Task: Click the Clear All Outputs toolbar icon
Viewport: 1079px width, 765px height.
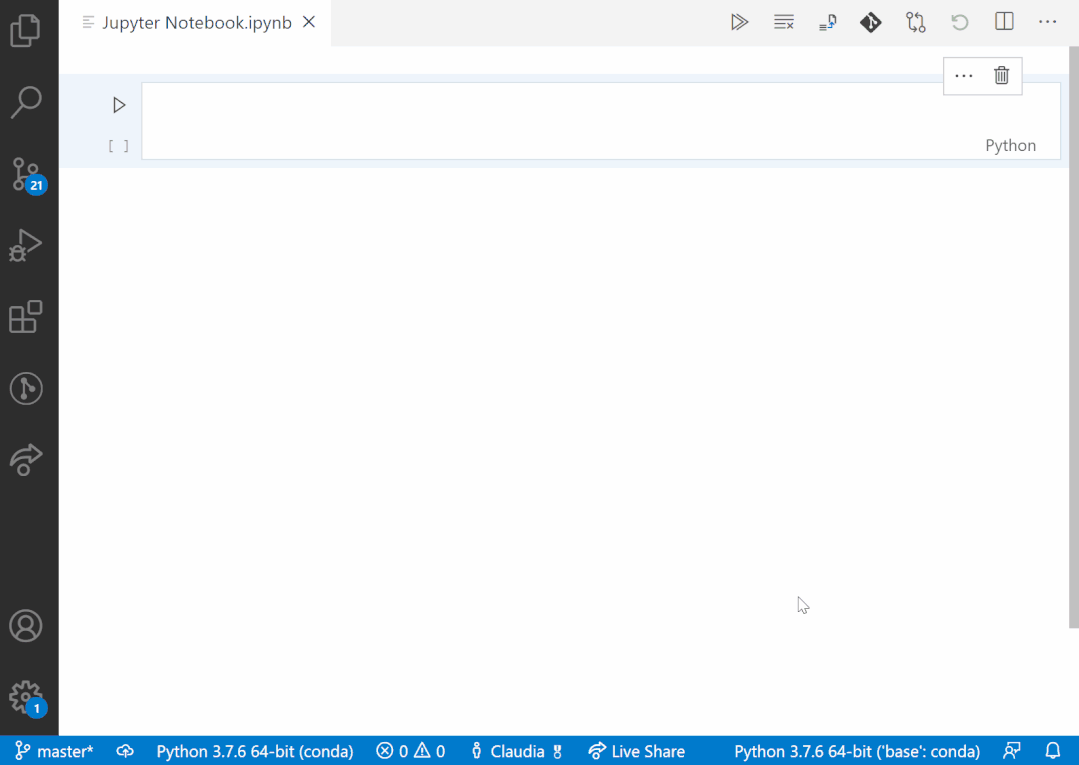Action: [x=784, y=21]
